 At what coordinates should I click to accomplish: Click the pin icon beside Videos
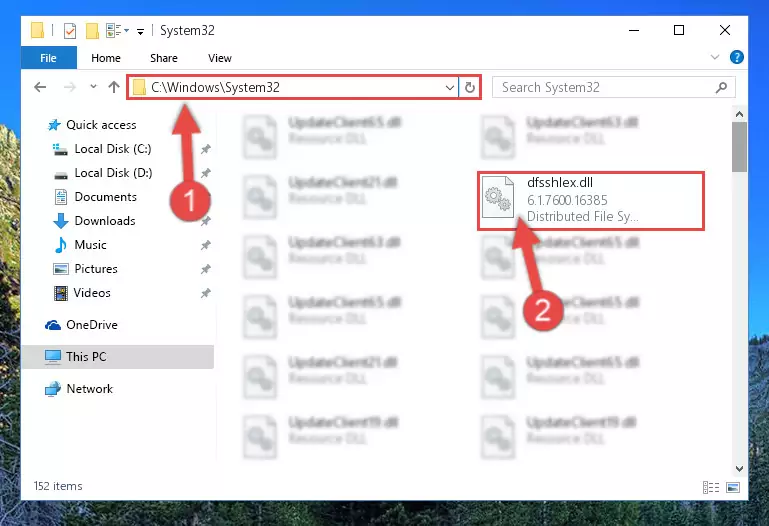205,293
